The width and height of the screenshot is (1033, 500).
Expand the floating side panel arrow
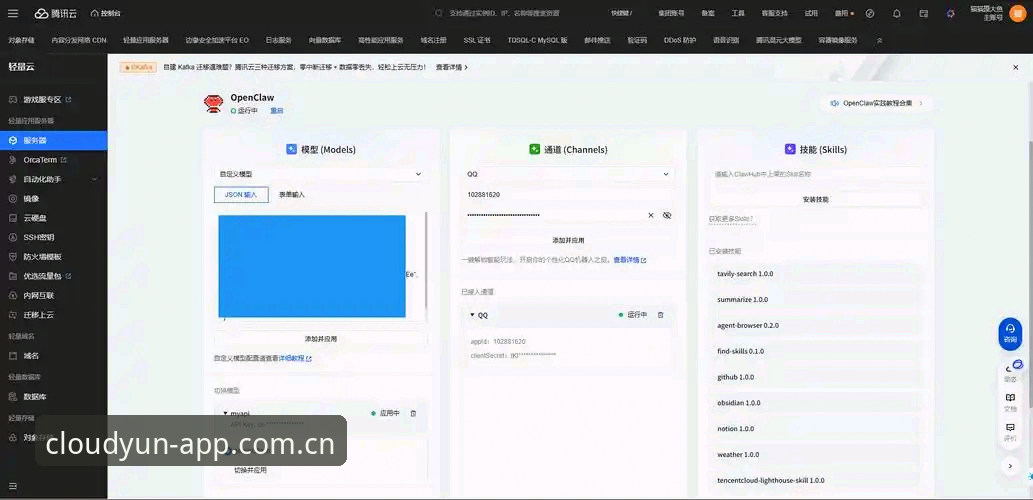coord(1010,466)
